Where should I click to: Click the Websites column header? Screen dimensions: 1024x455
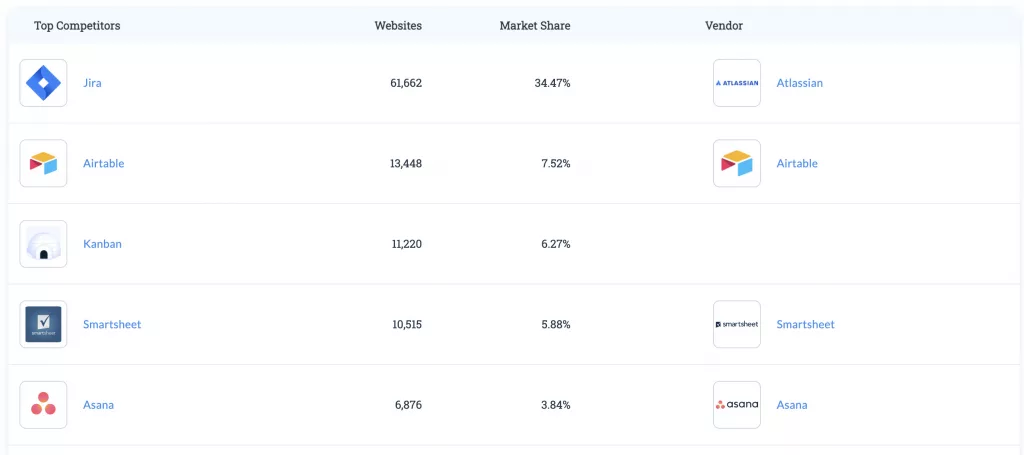pyautogui.click(x=398, y=26)
